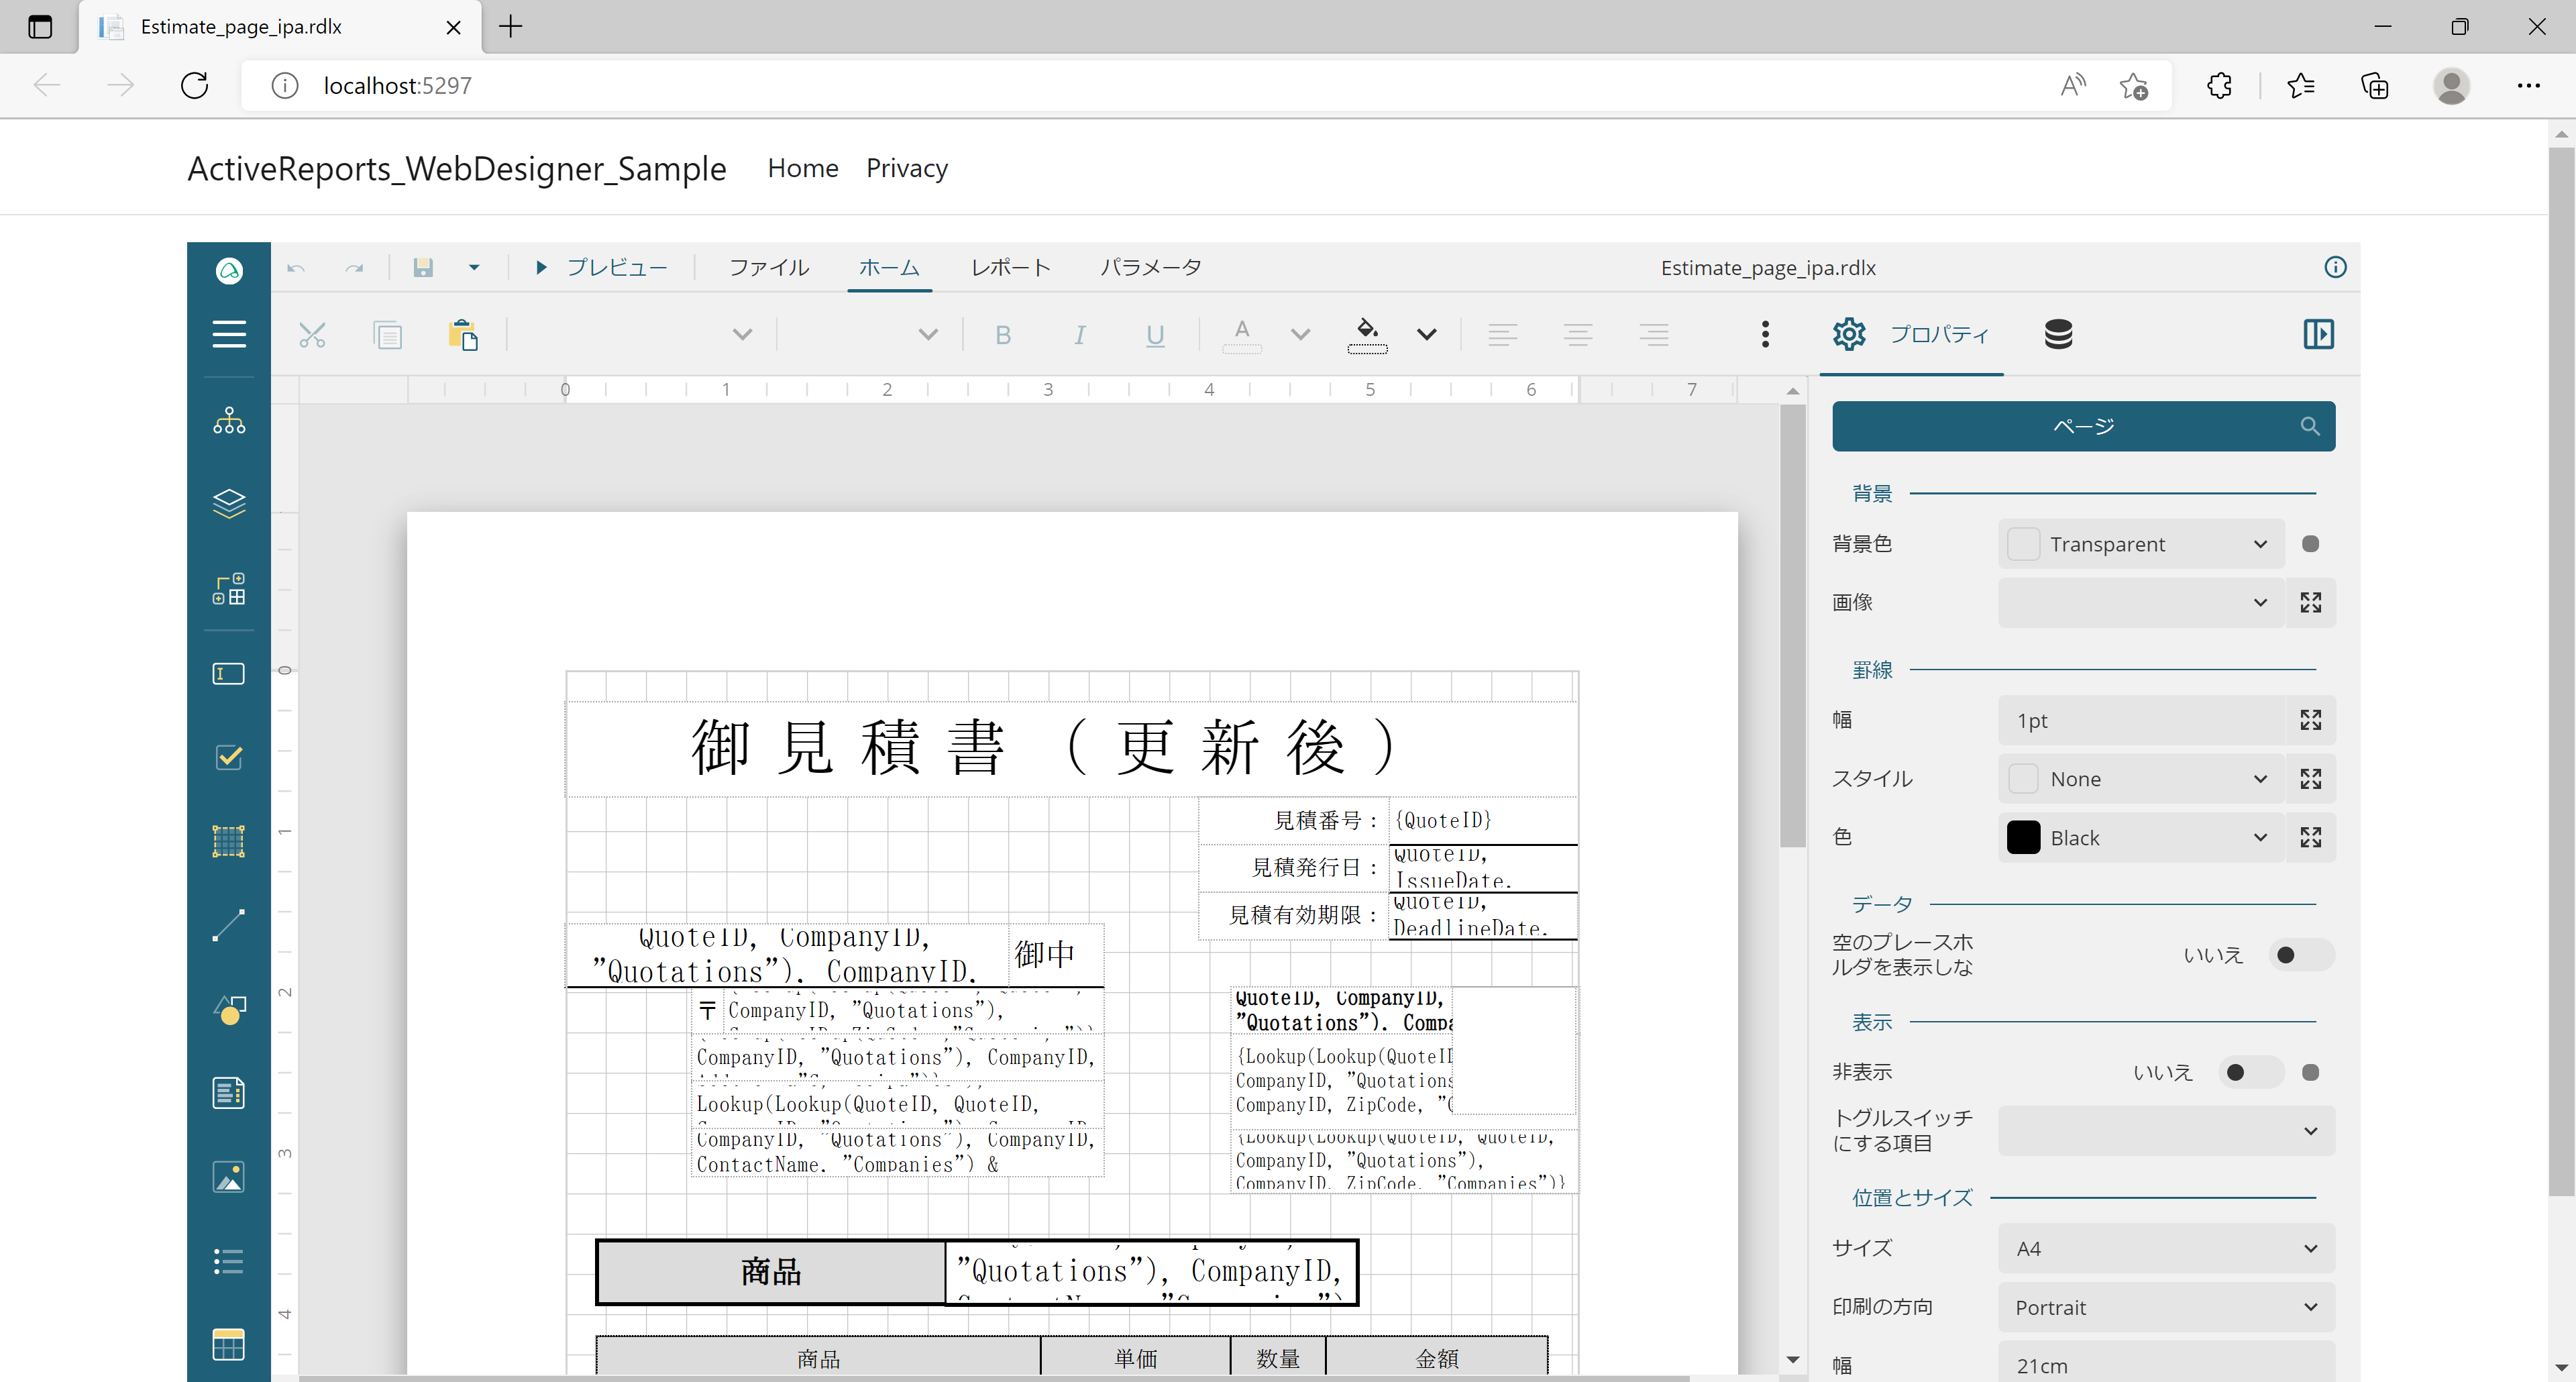The height and width of the screenshot is (1382, 2576).
Task: Expand the save options arrow
Action: [x=474, y=267]
